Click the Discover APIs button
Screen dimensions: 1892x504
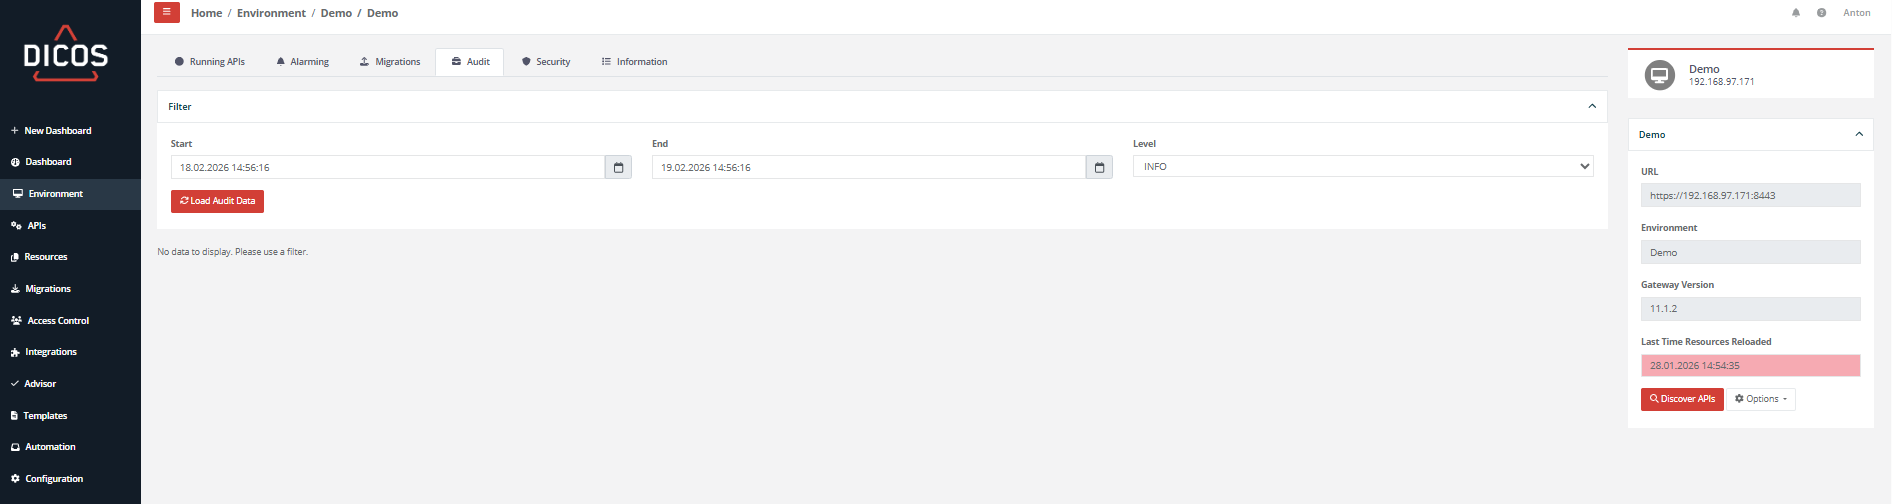1682,399
